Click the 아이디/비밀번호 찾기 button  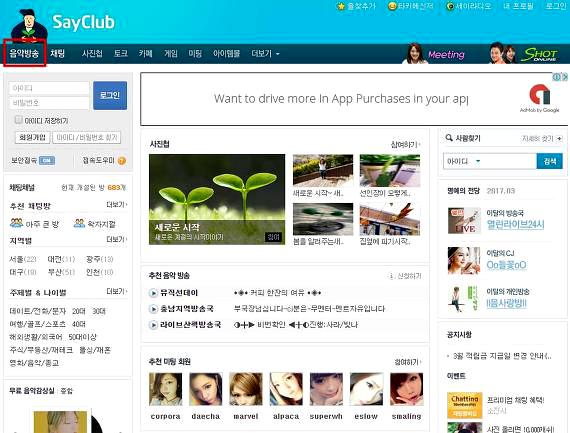point(87,137)
